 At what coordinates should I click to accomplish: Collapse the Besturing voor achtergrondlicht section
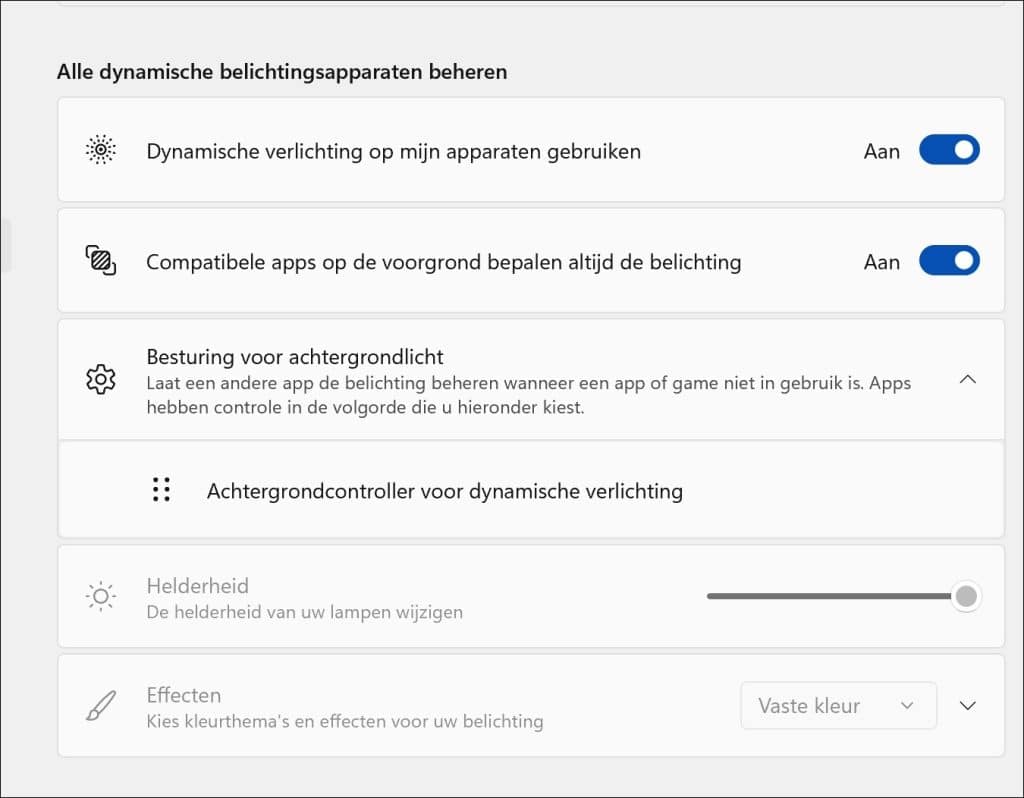coord(967,380)
